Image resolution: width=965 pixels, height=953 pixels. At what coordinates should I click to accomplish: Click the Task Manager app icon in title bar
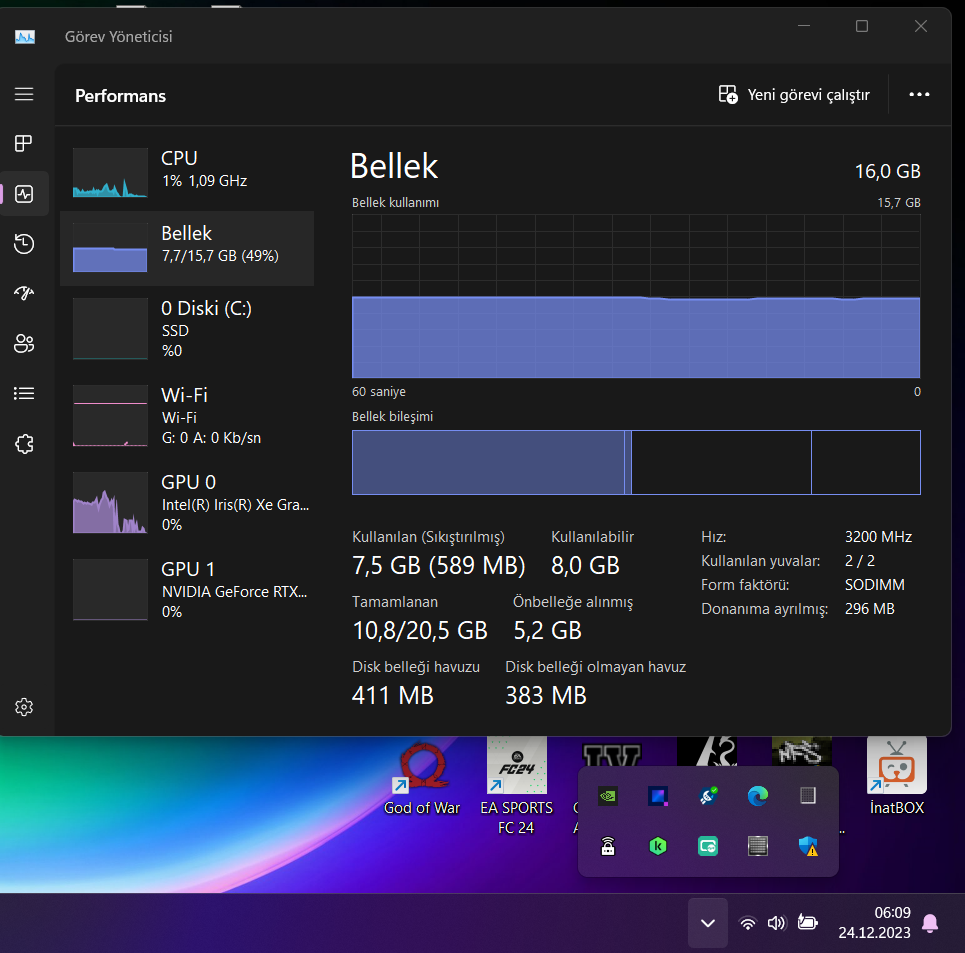[25, 37]
